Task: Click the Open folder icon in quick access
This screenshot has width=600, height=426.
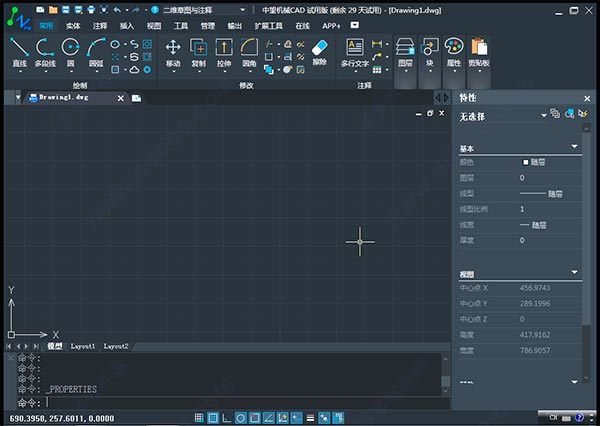Action: point(53,10)
